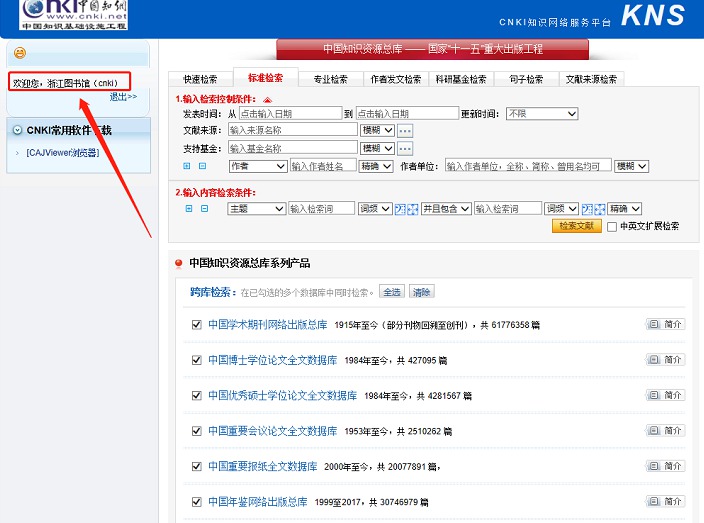This screenshot has width=704, height=523.
Task: Uncheck 中国重要会议论文全文数据库 checkbox
Action: 196,431
